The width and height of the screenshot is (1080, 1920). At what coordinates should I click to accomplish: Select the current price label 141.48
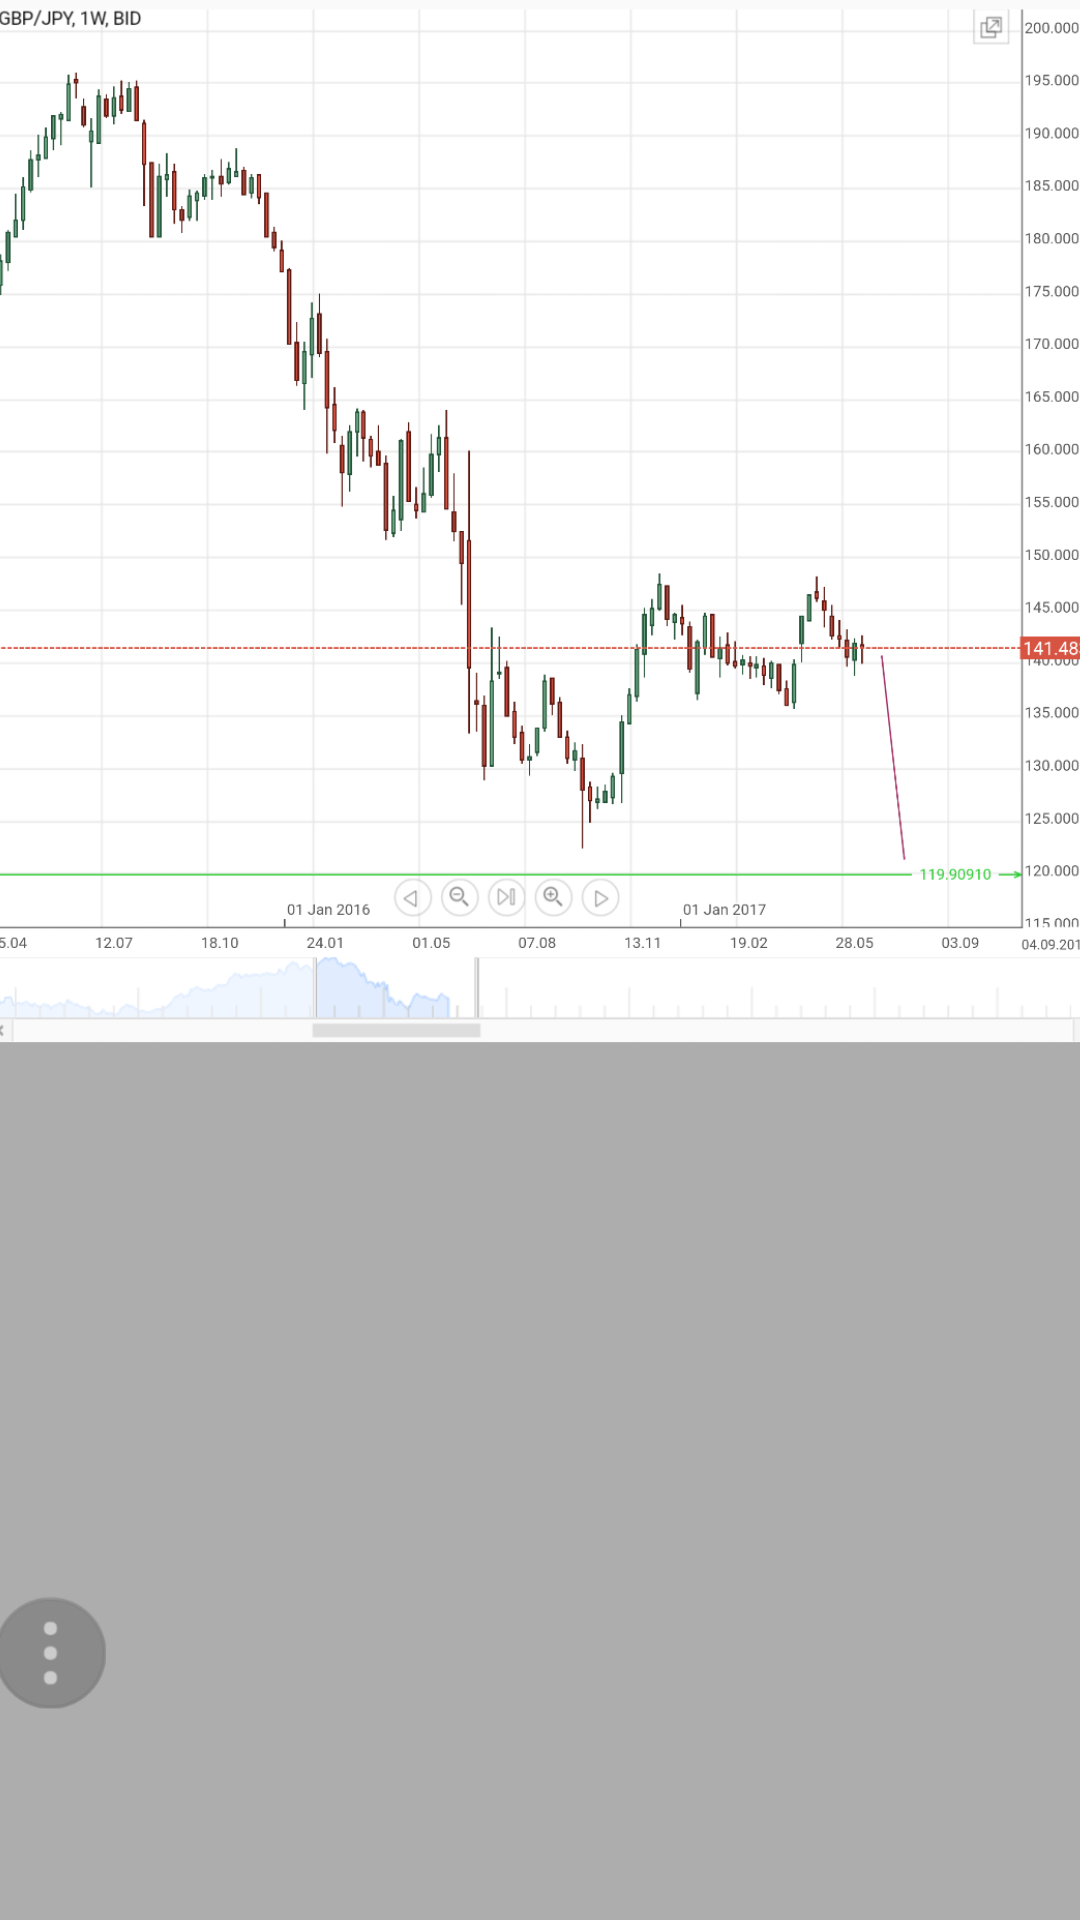(1050, 648)
